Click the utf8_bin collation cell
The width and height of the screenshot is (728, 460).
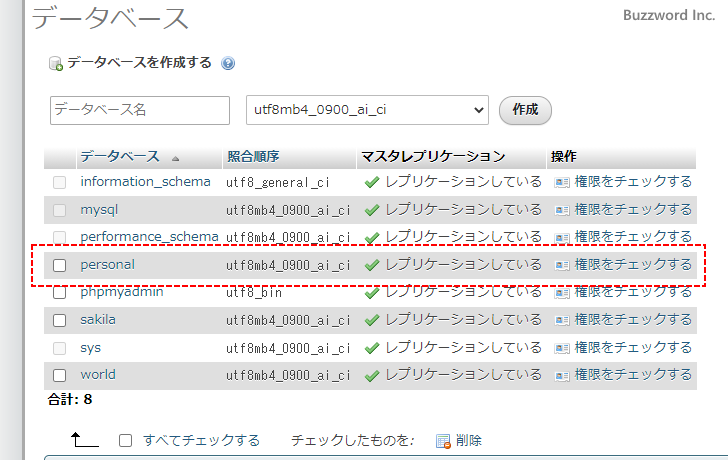(x=254, y=293)
